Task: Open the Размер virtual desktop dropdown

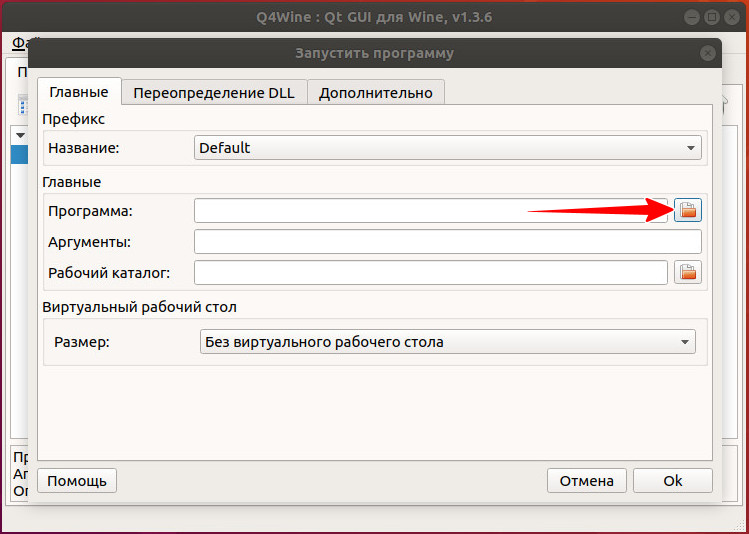Action: point(448,342)
